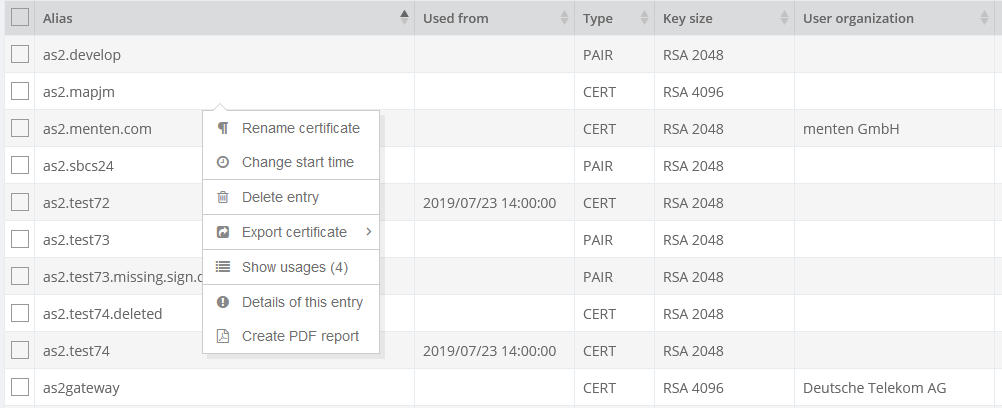Screen dimensions: 1002x408
Task: Choose Delete entry from the context menu
Action: tap(280, 198)
